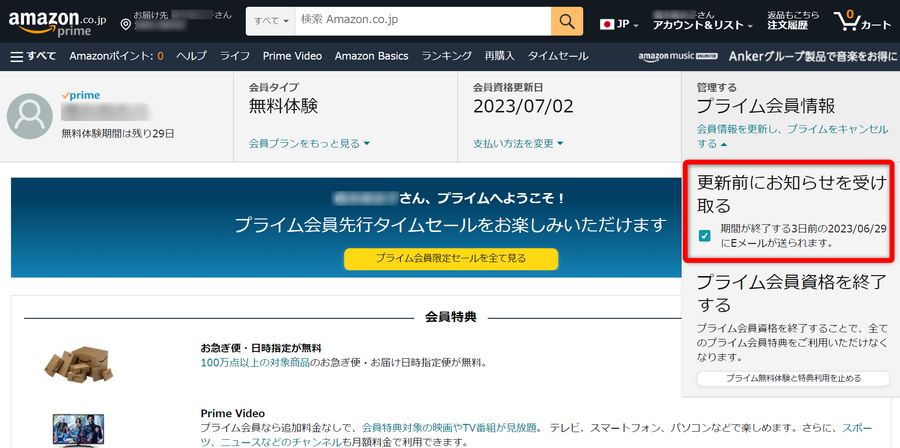Click Amazonポイント: 0 in nav bar
Screen dimensions: 900x448
[117, 56]
